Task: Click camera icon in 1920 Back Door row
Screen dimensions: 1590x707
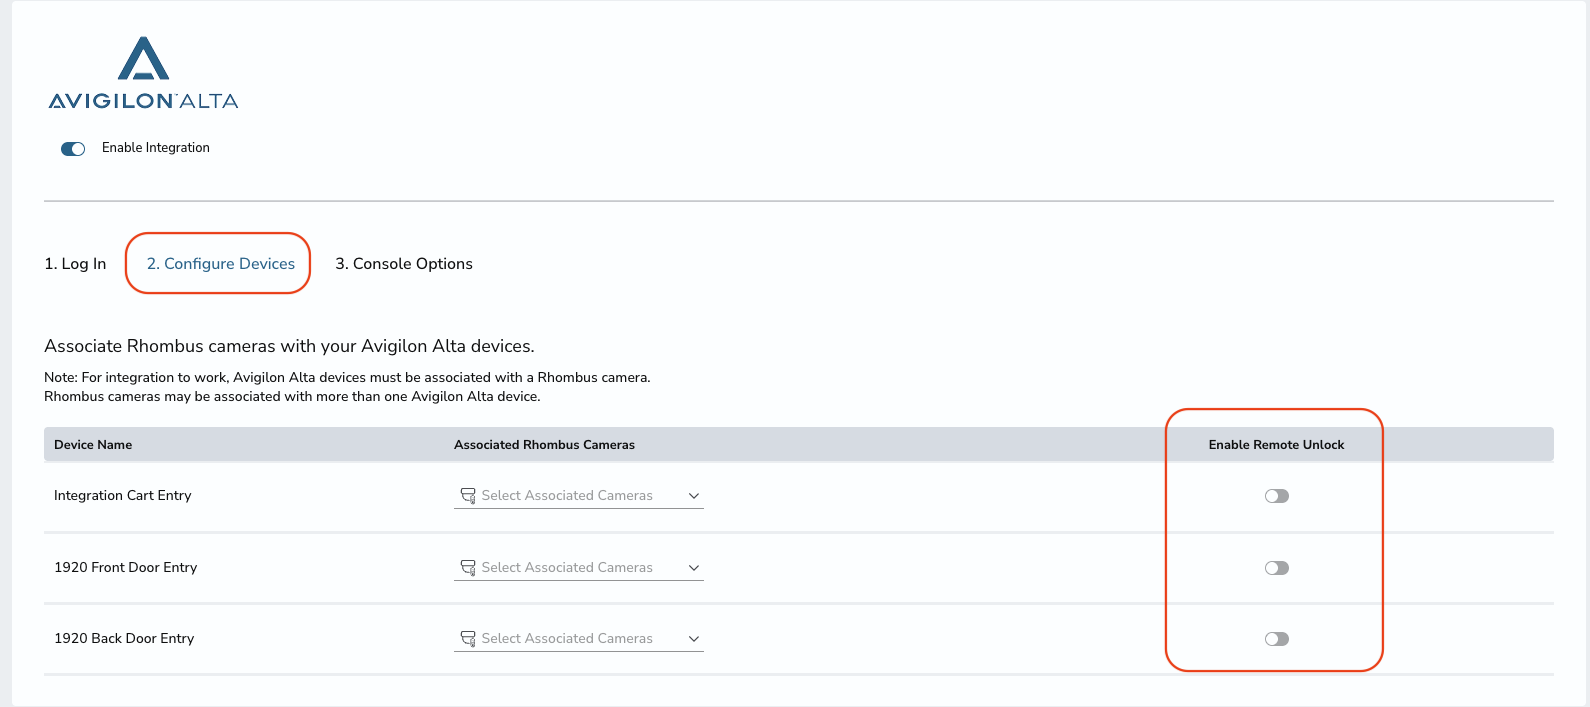Action: pyautogui.click(x=467, y=639)
